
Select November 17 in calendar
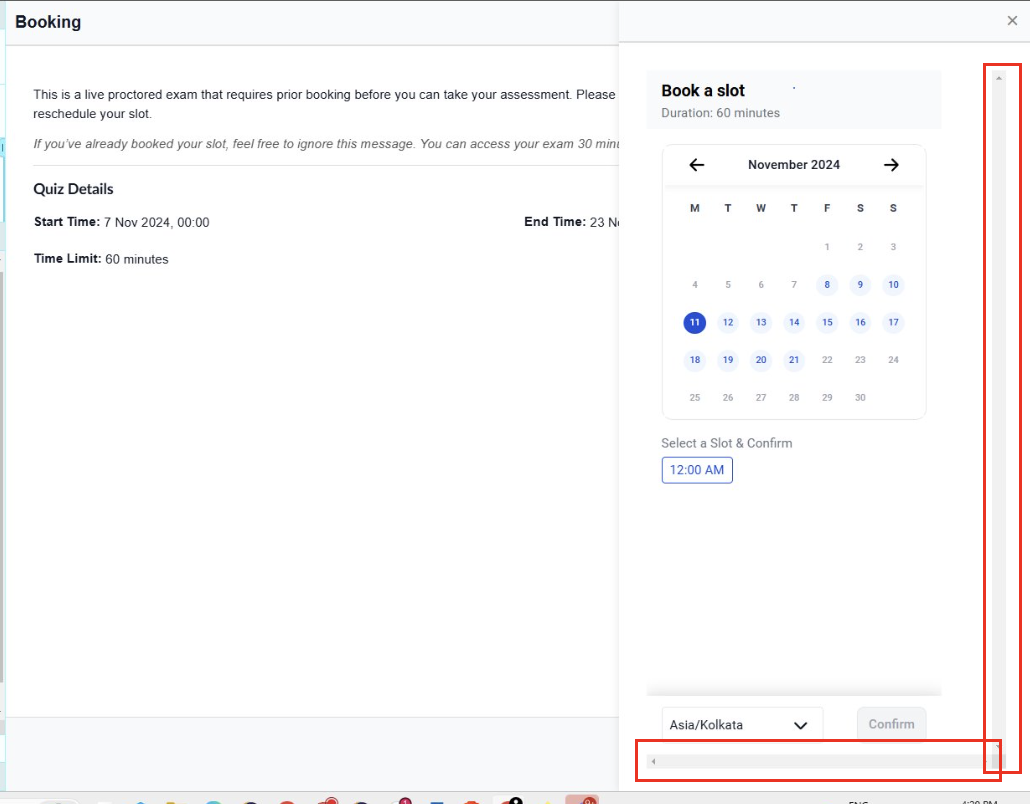893,323
